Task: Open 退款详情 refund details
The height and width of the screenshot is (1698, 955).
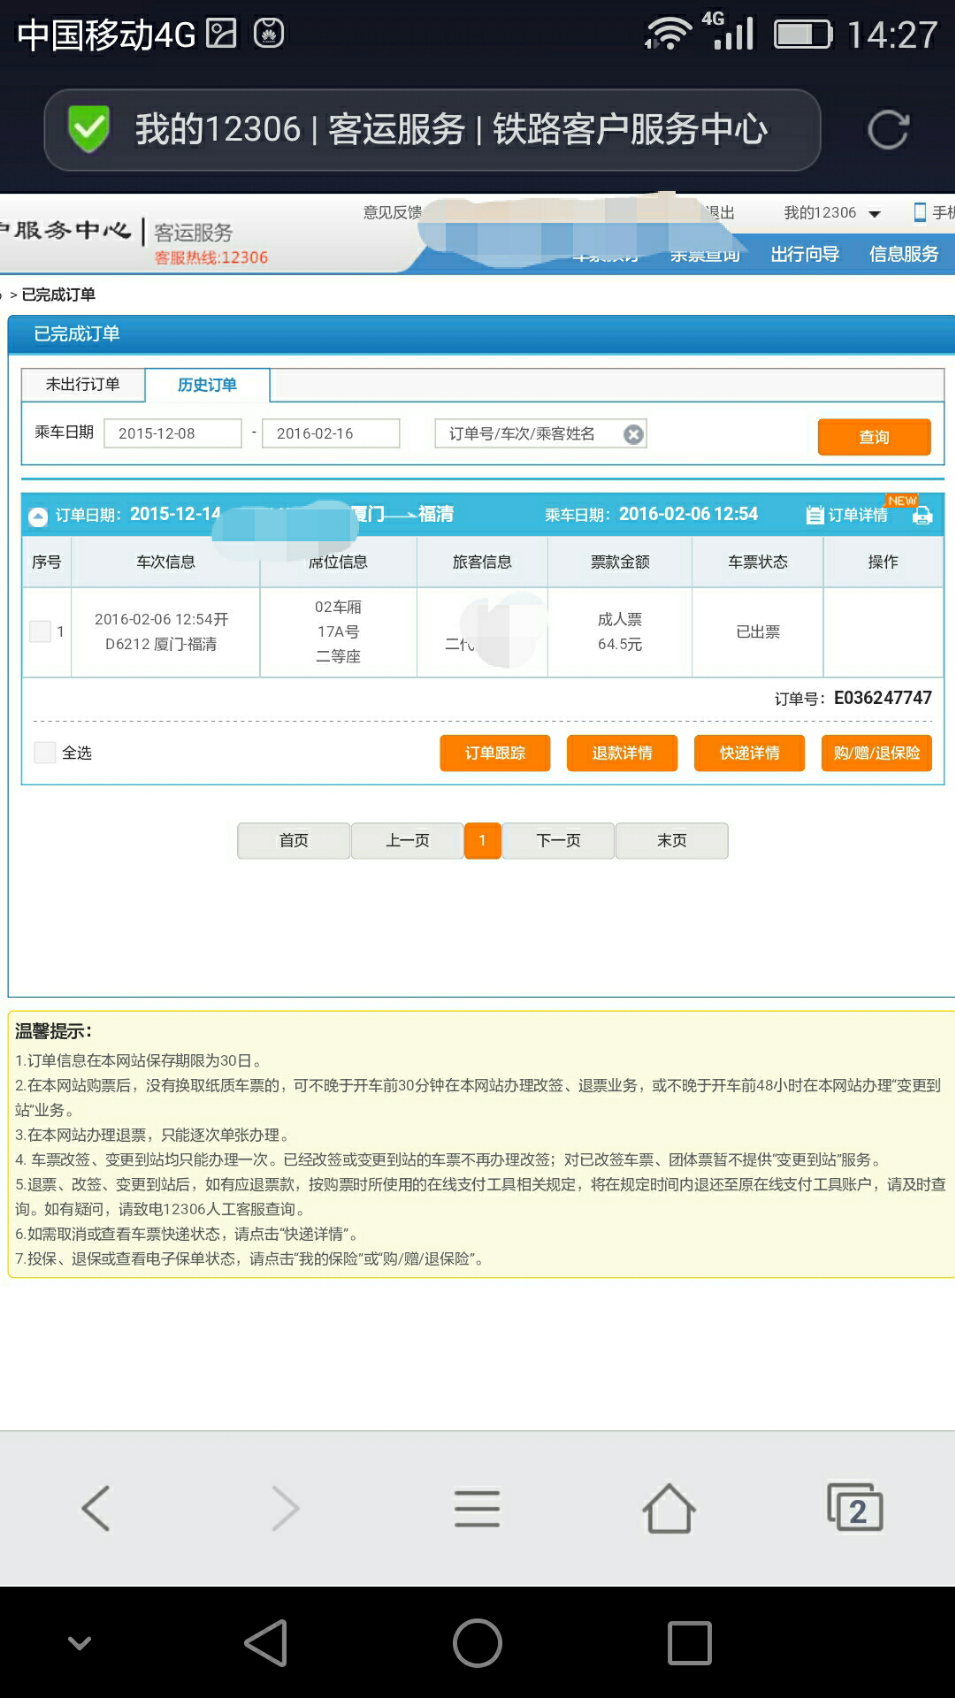Action: (622, 753)
